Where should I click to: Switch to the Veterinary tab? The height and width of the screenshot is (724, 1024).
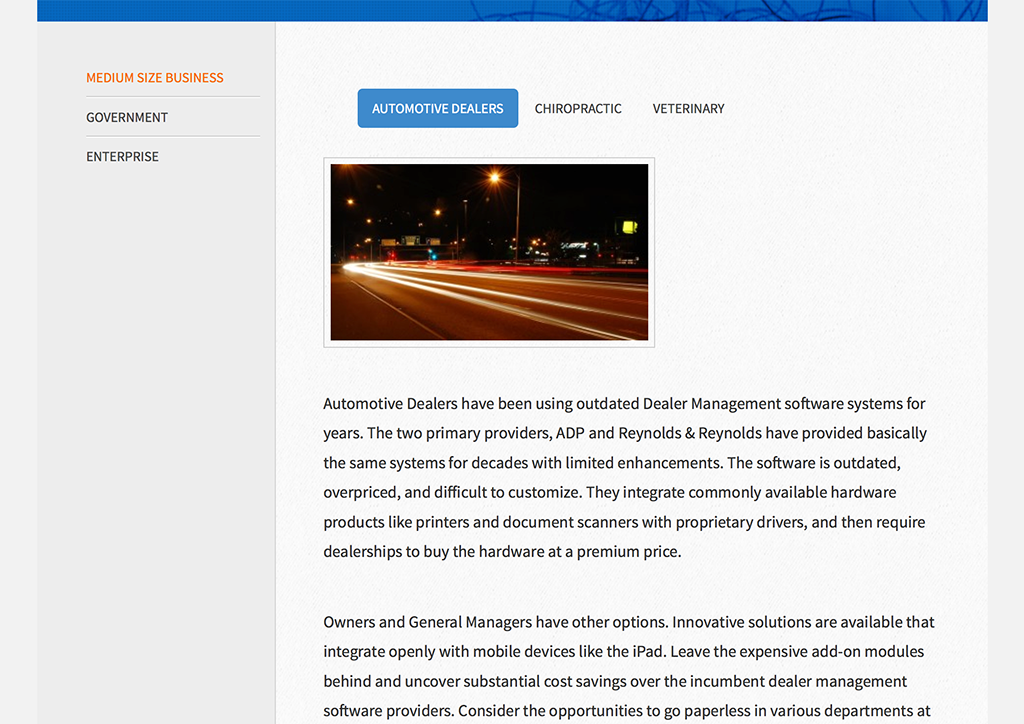688,108
